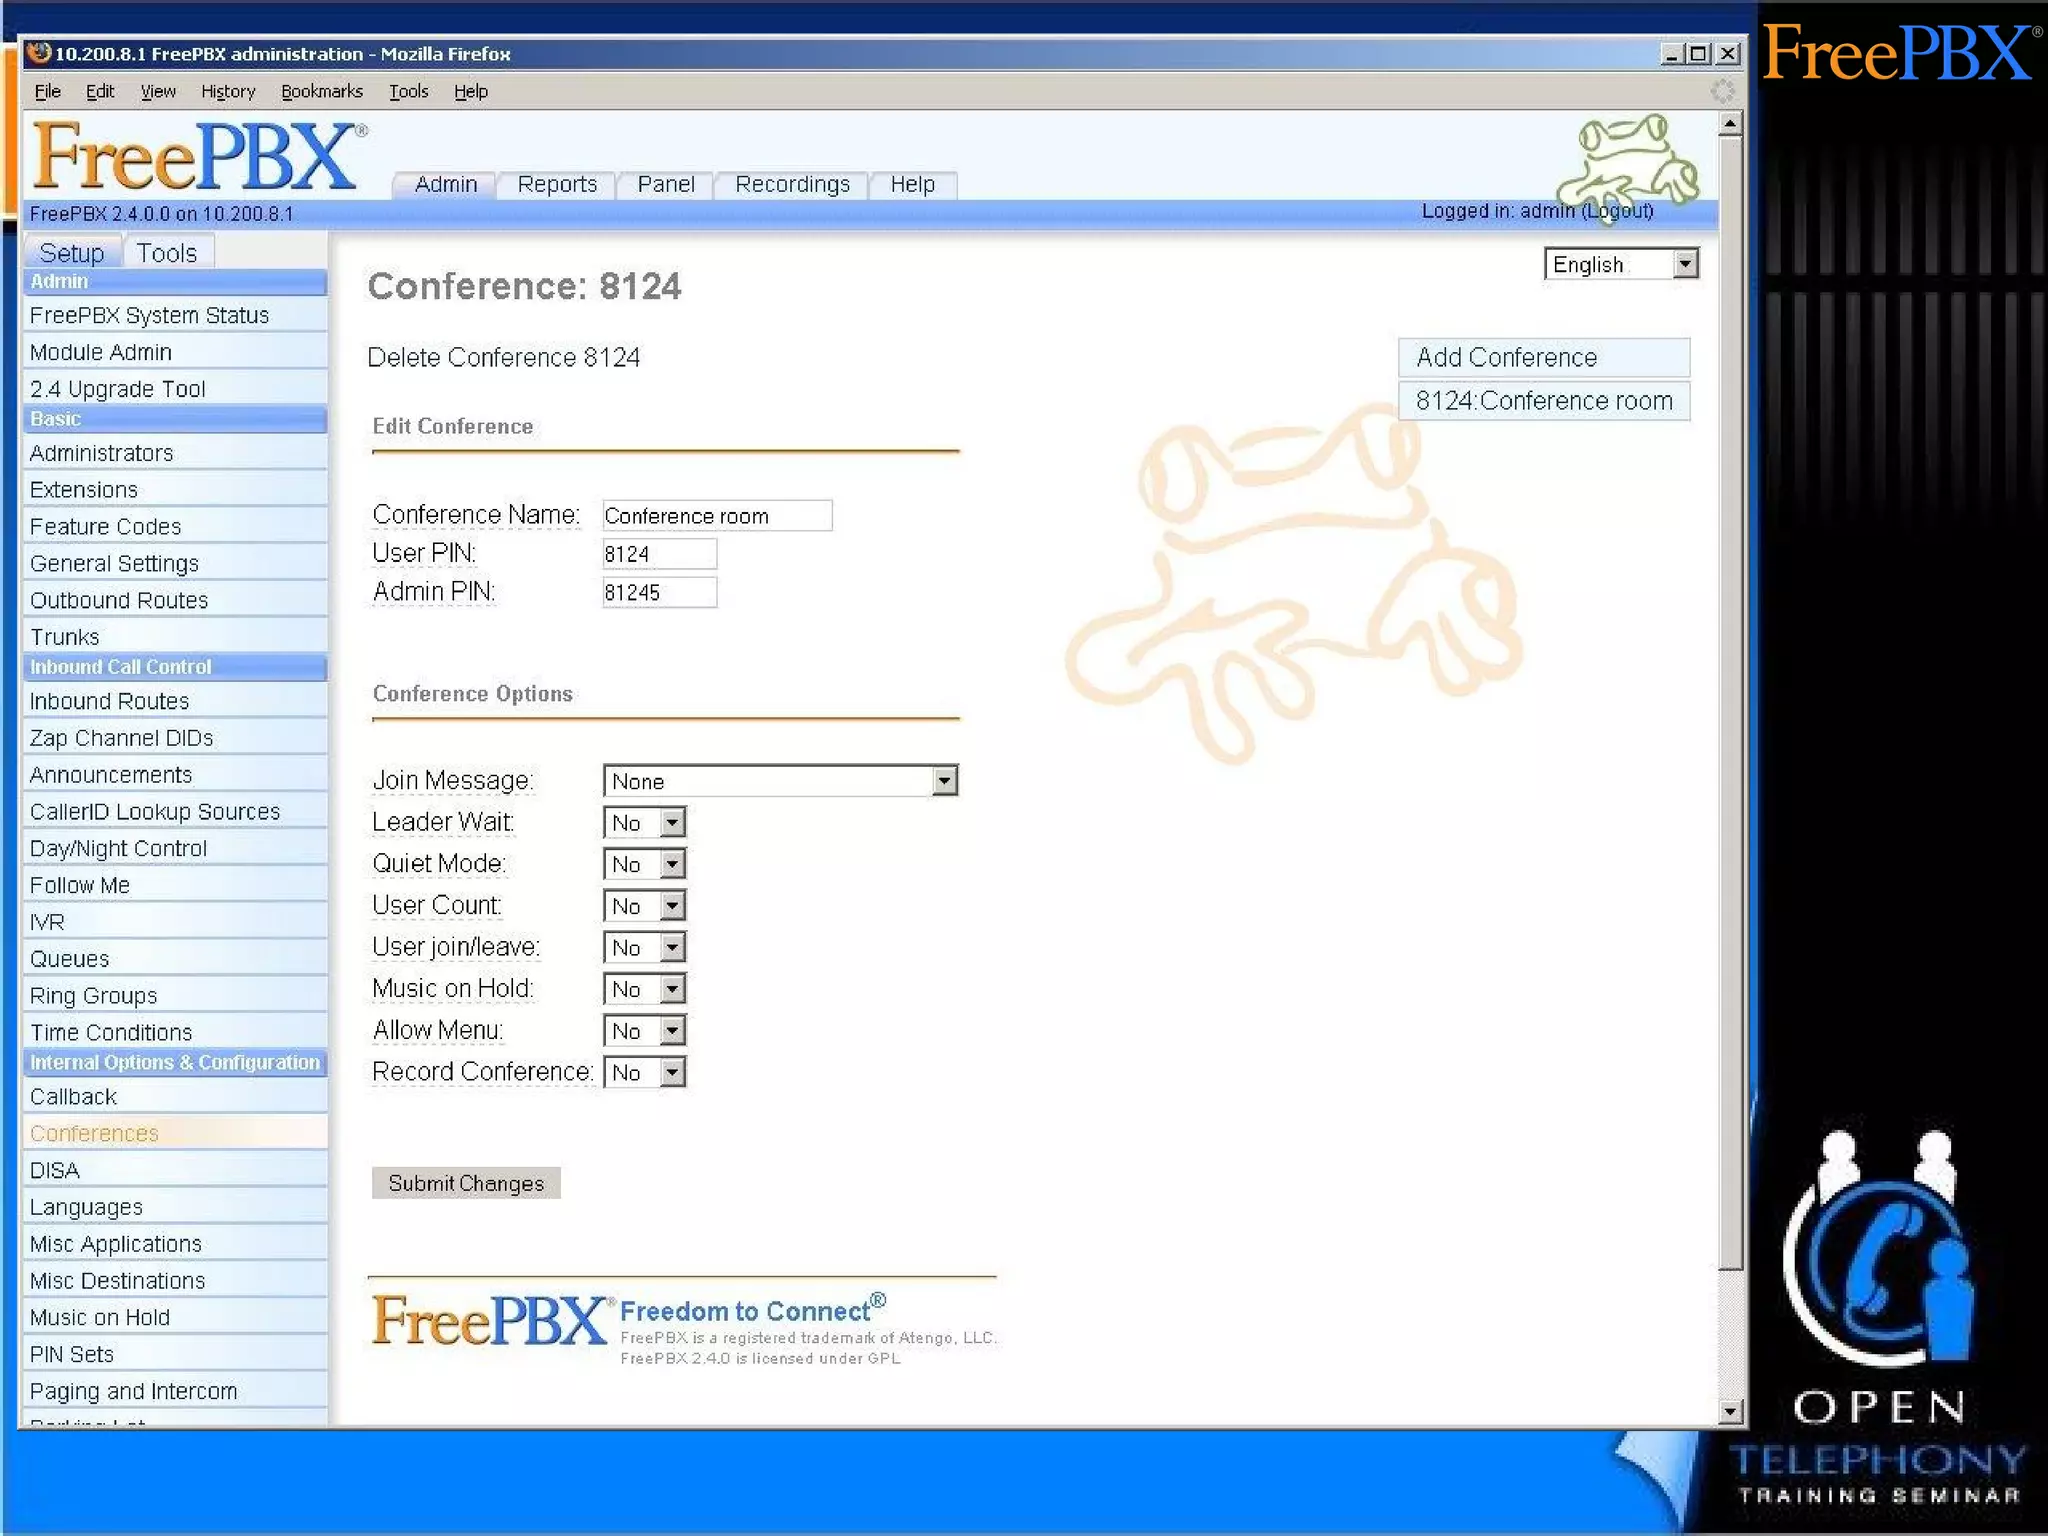Screen dimensions: 2048x1536
Task: Click the FreePBX logo in header
Action: point(197,157)
